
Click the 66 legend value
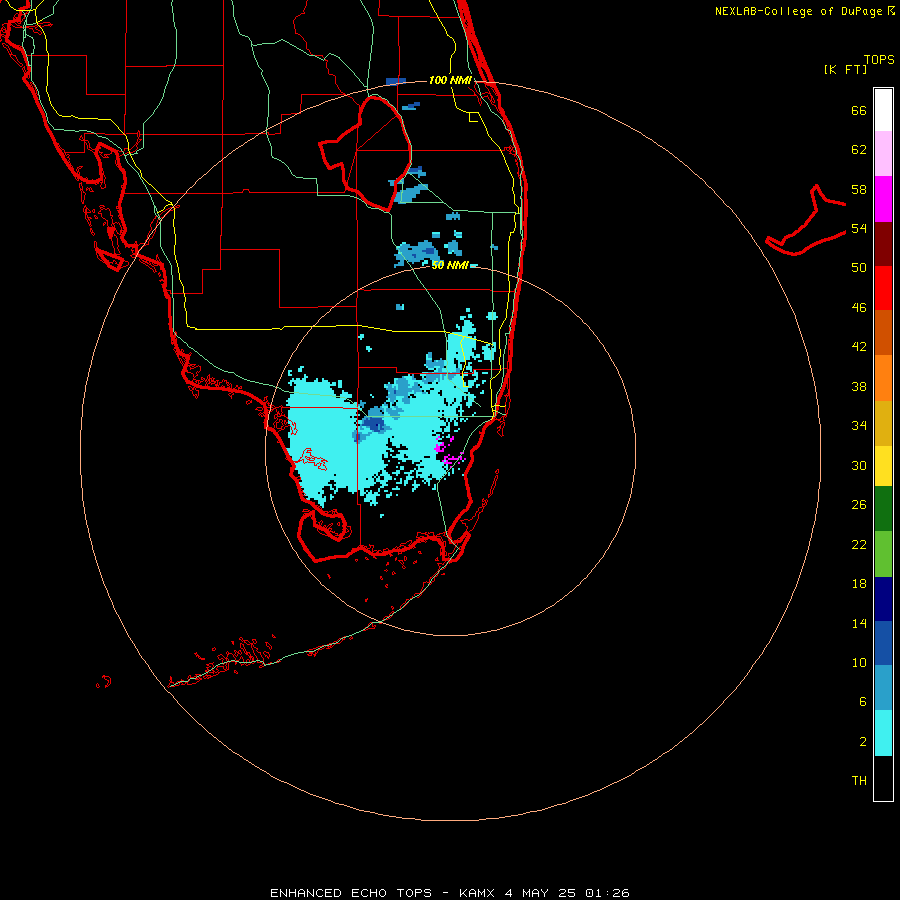click(859, 110)
